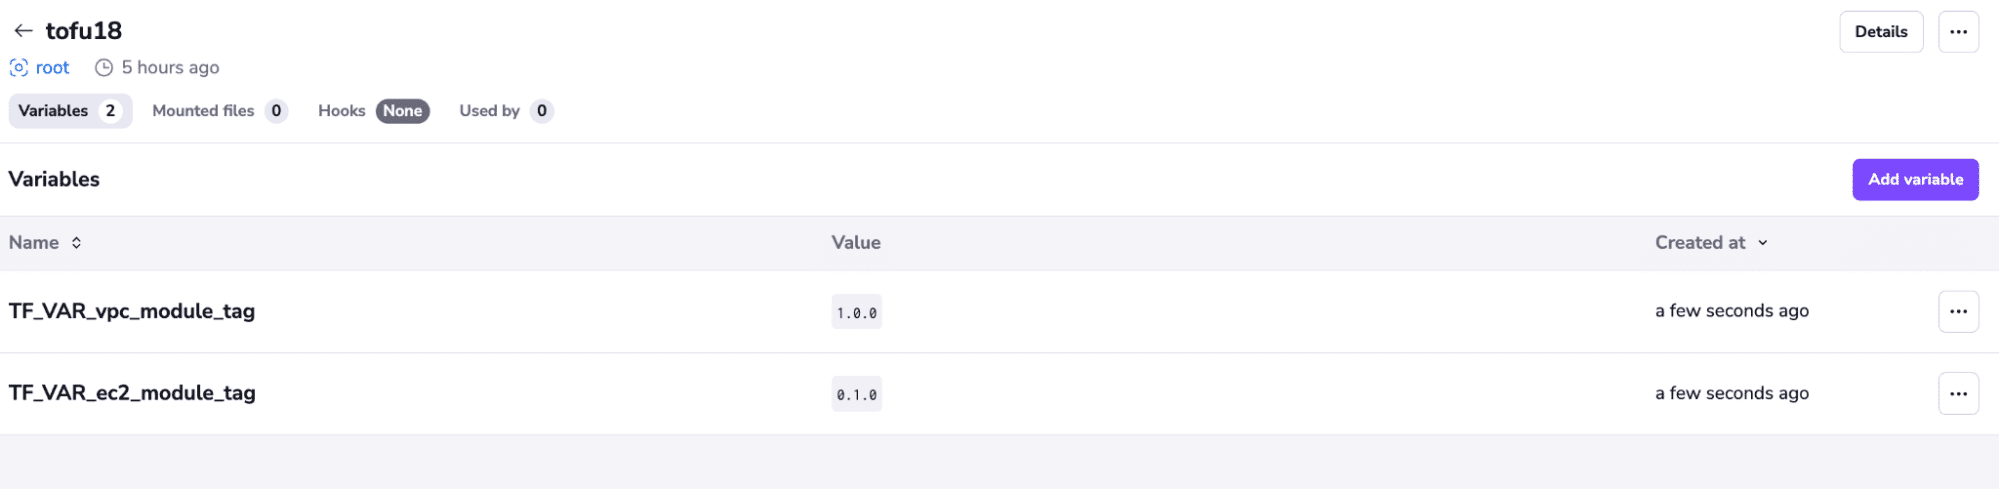
Task: Click the Value column header
Action: click(856, 243)
